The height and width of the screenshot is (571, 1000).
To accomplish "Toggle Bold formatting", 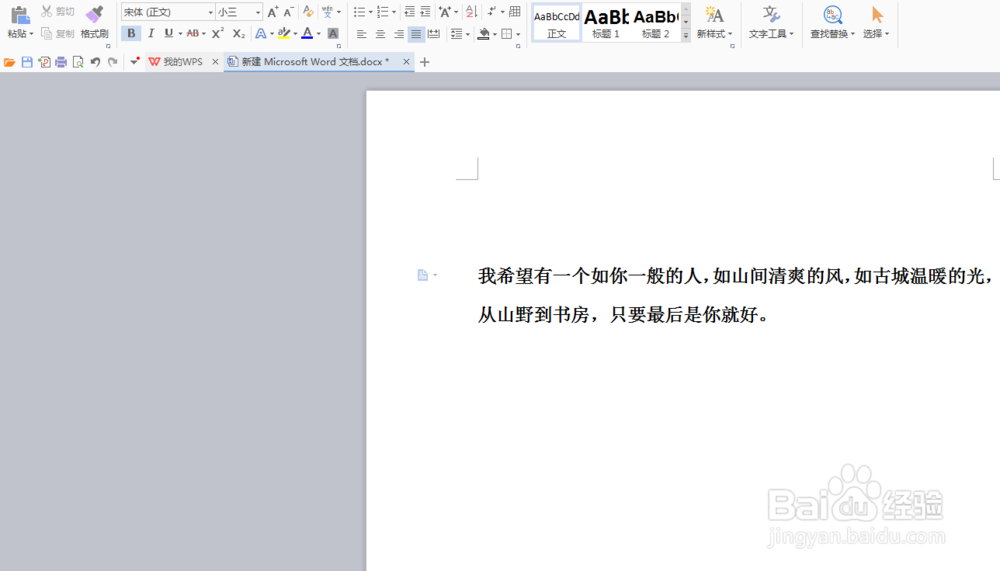I will 131,33.
